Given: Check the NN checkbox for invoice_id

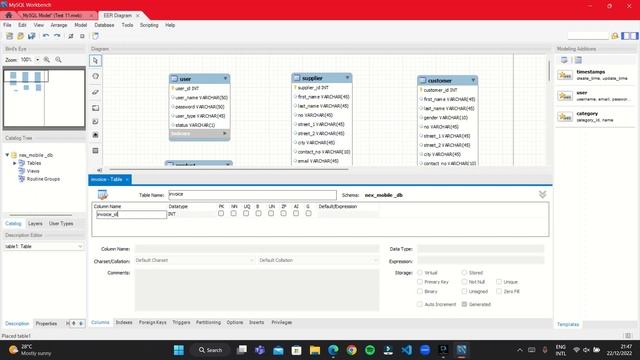Looking at the screenshot, I should (x=233, y=213).
